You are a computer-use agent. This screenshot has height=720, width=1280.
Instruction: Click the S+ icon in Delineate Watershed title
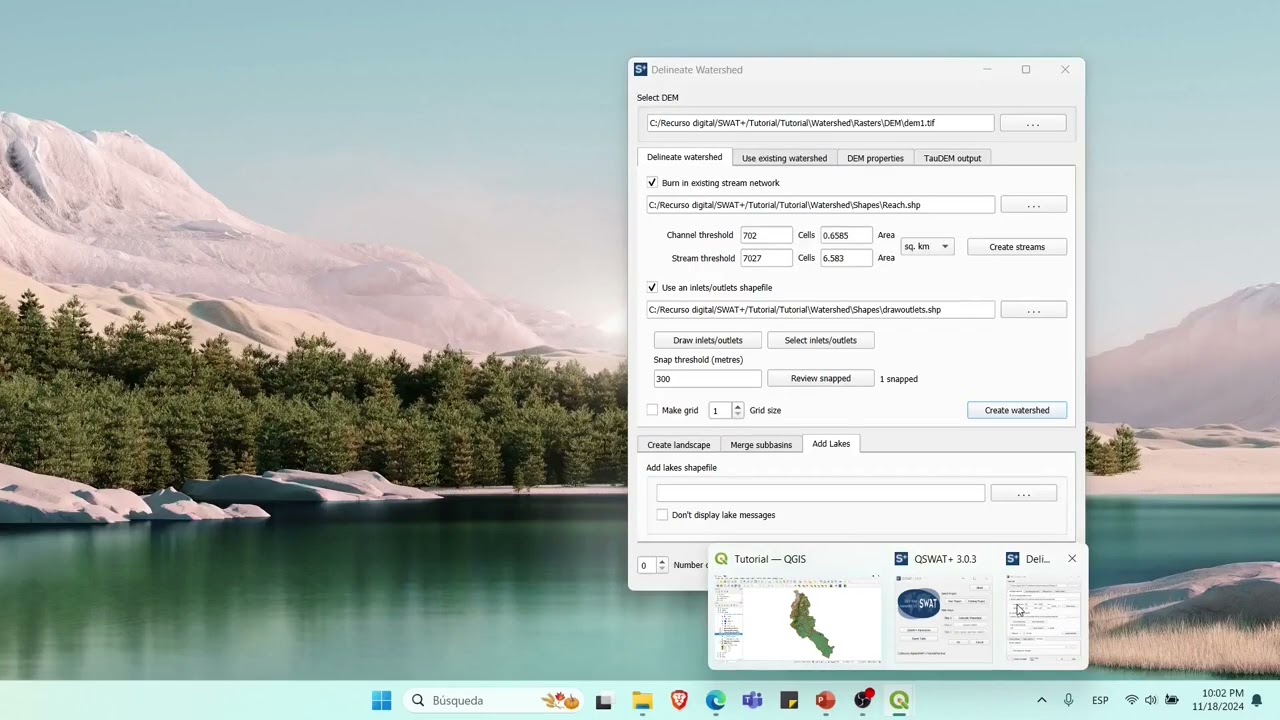click(640, 69)
